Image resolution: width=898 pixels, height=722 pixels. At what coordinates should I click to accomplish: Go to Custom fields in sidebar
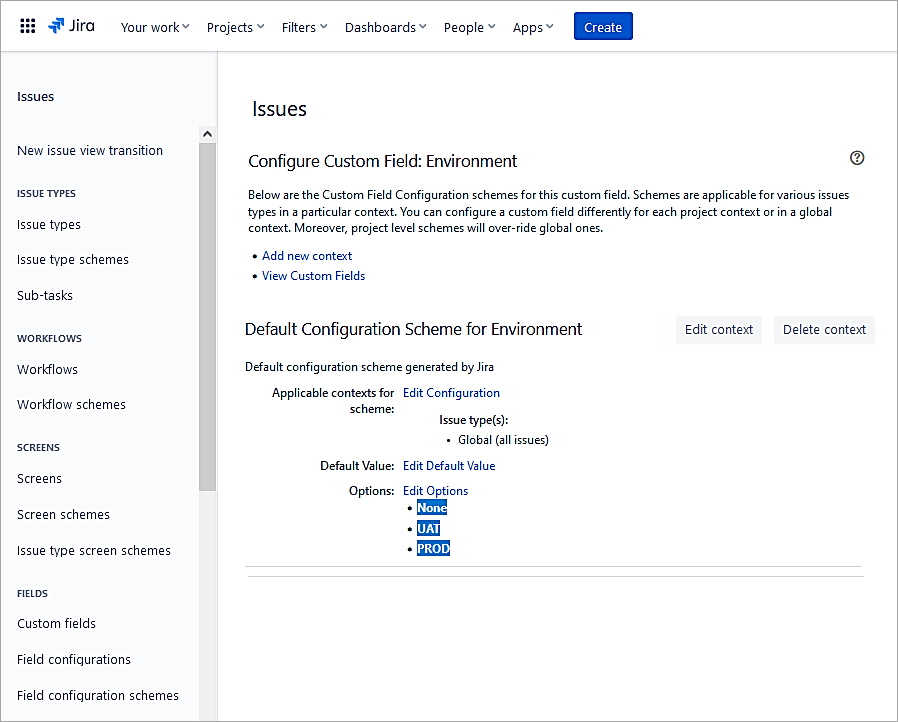click(57, 624)
